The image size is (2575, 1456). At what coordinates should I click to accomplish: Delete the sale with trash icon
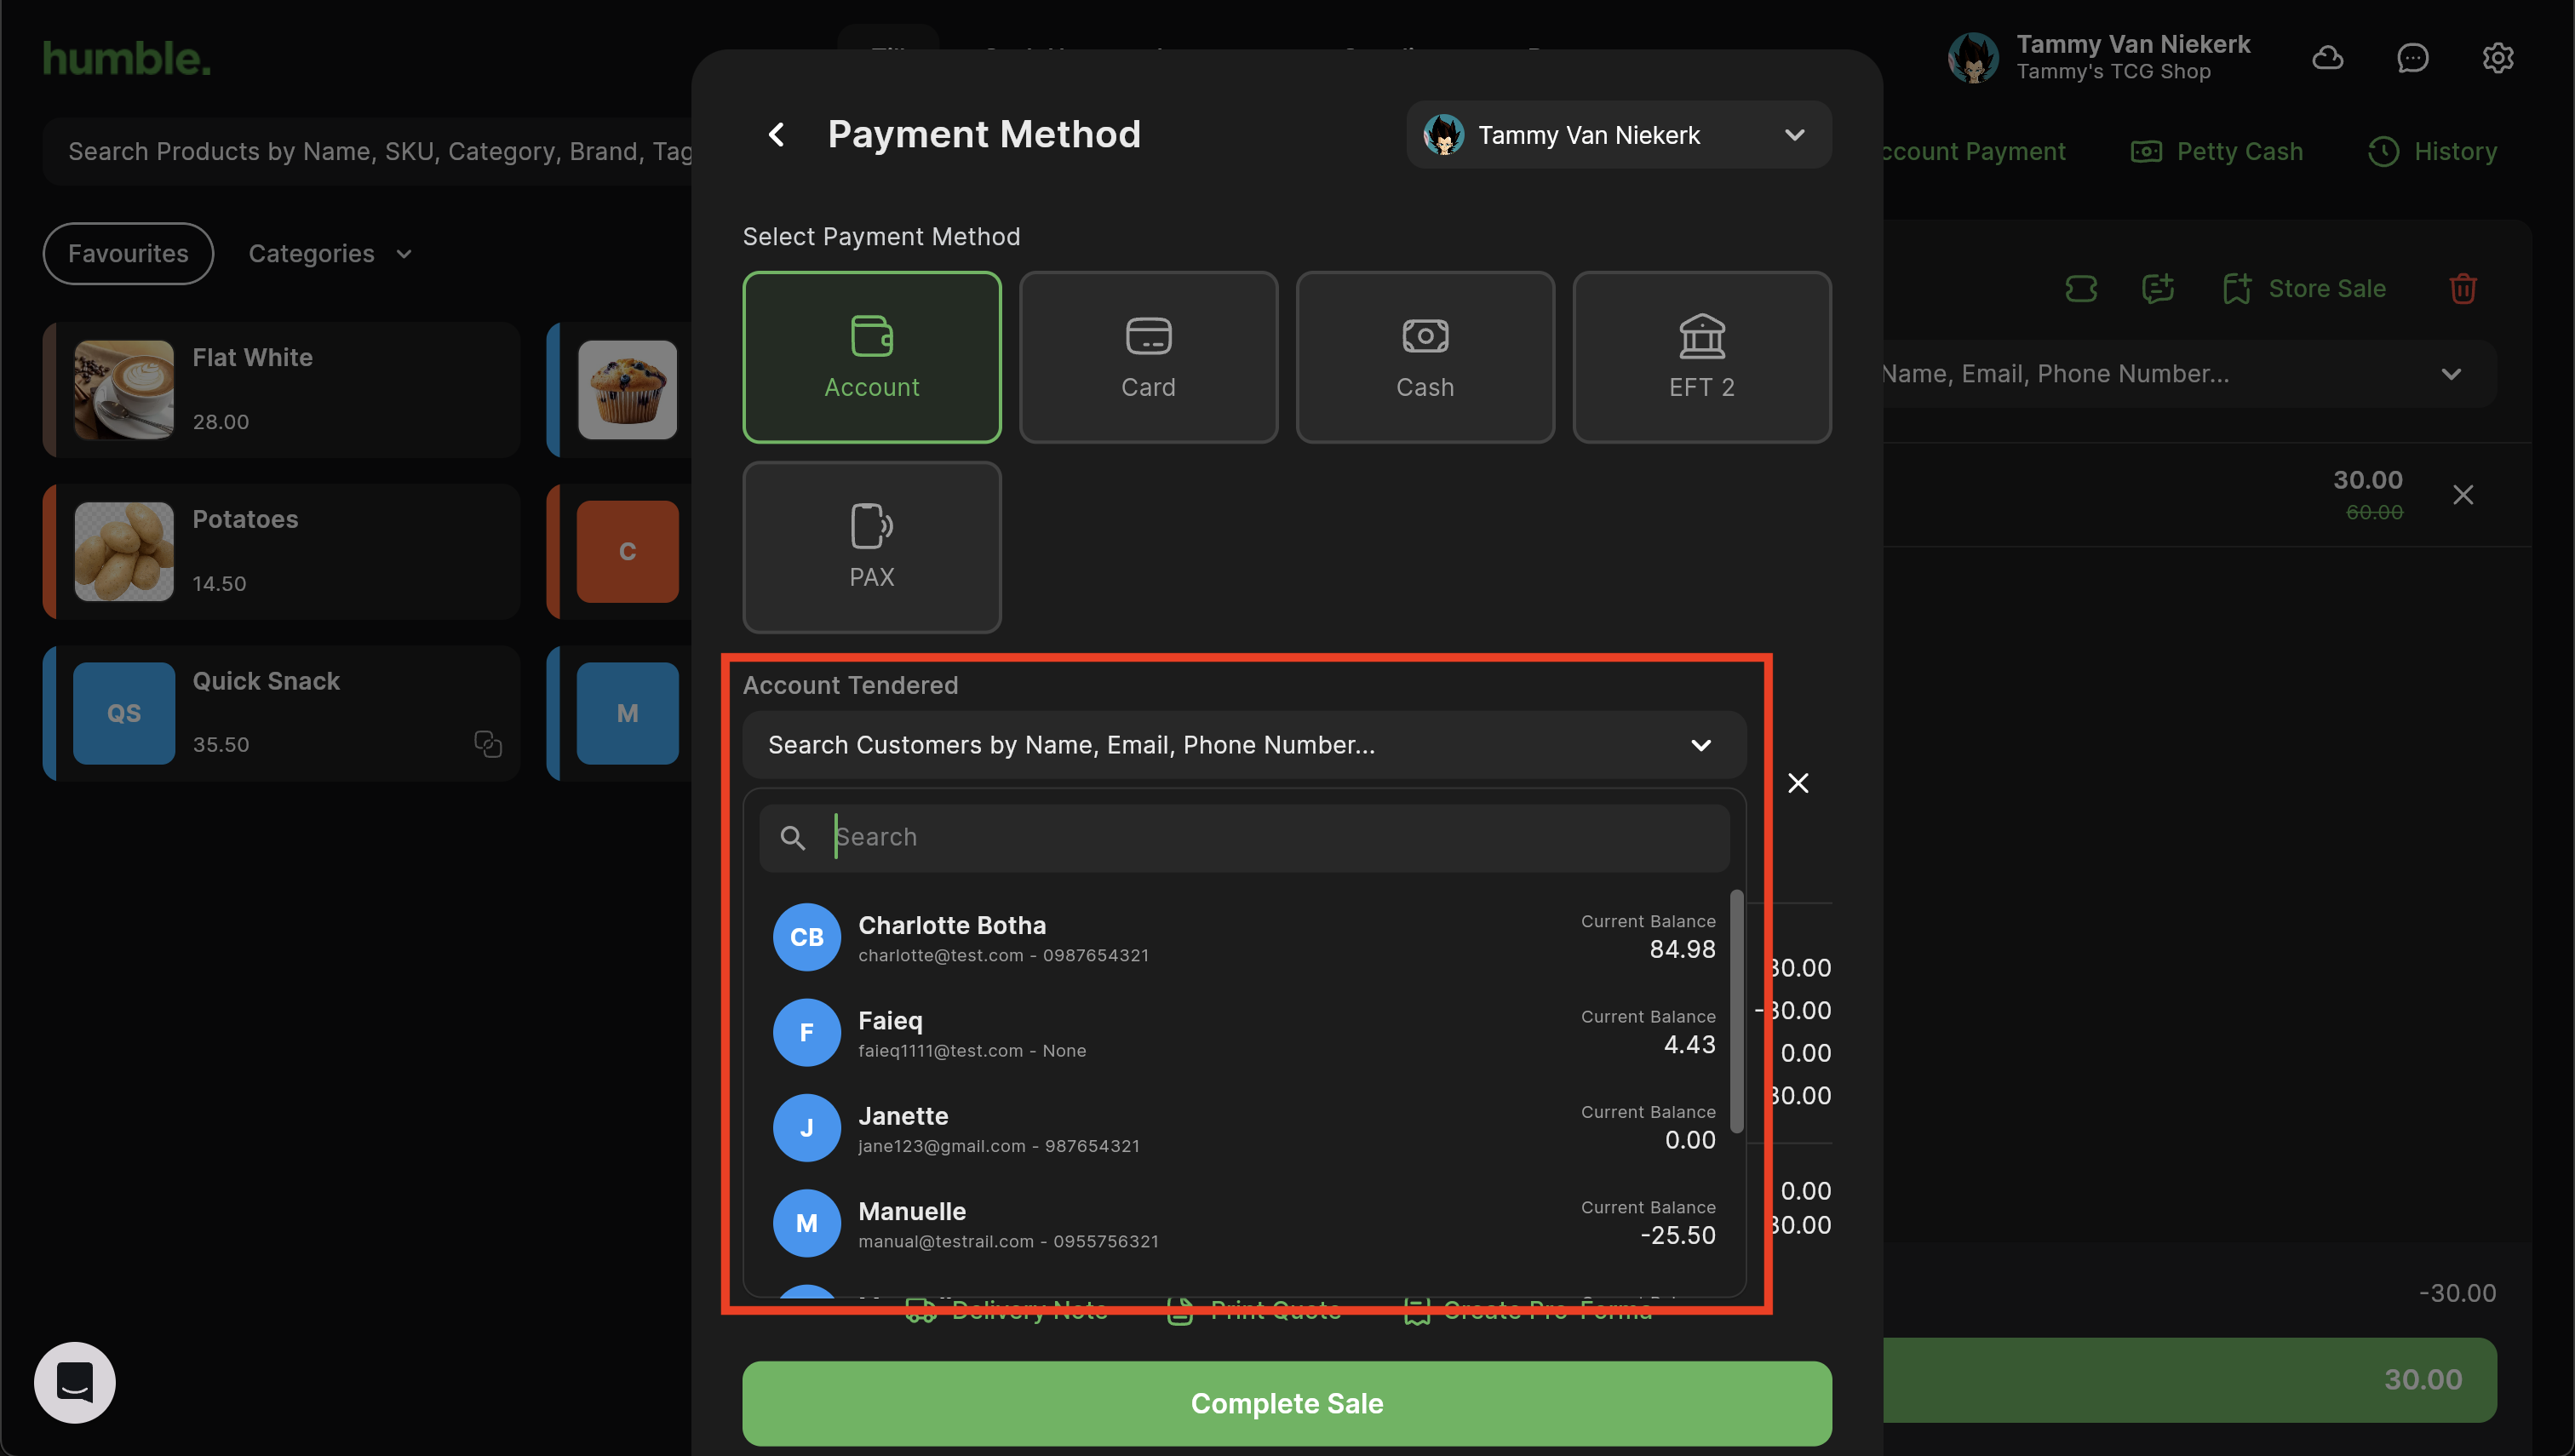point(2462,289)
